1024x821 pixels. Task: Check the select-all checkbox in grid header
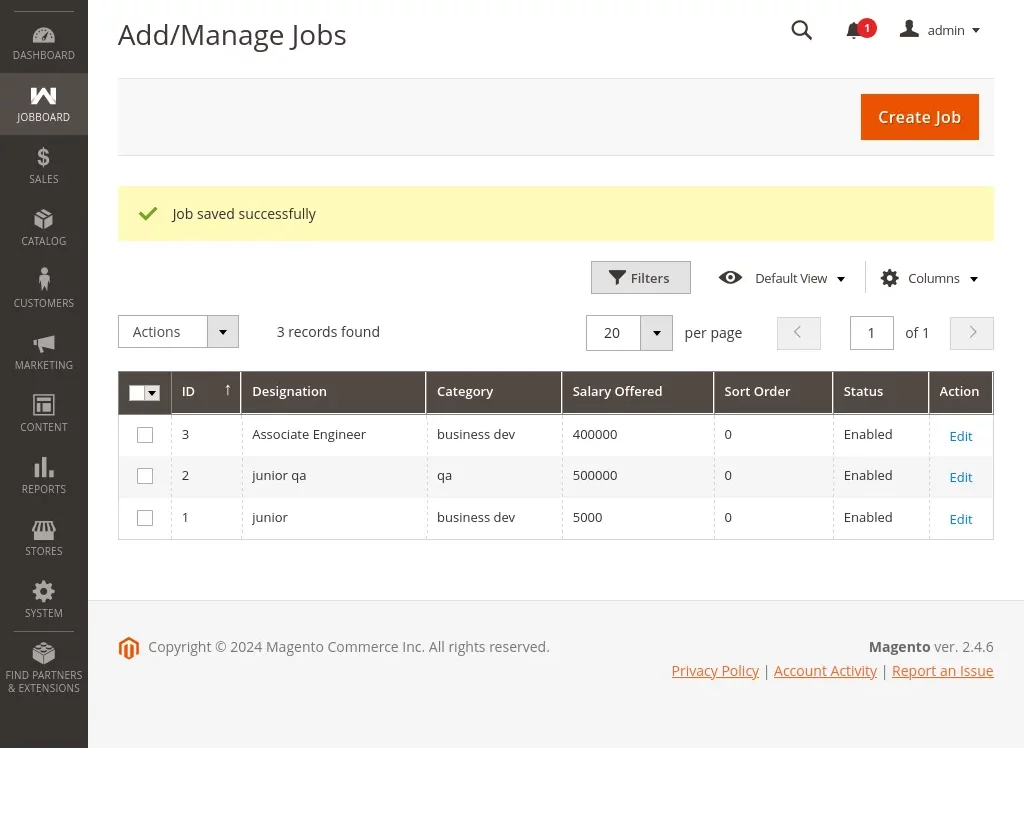(137, 393)
